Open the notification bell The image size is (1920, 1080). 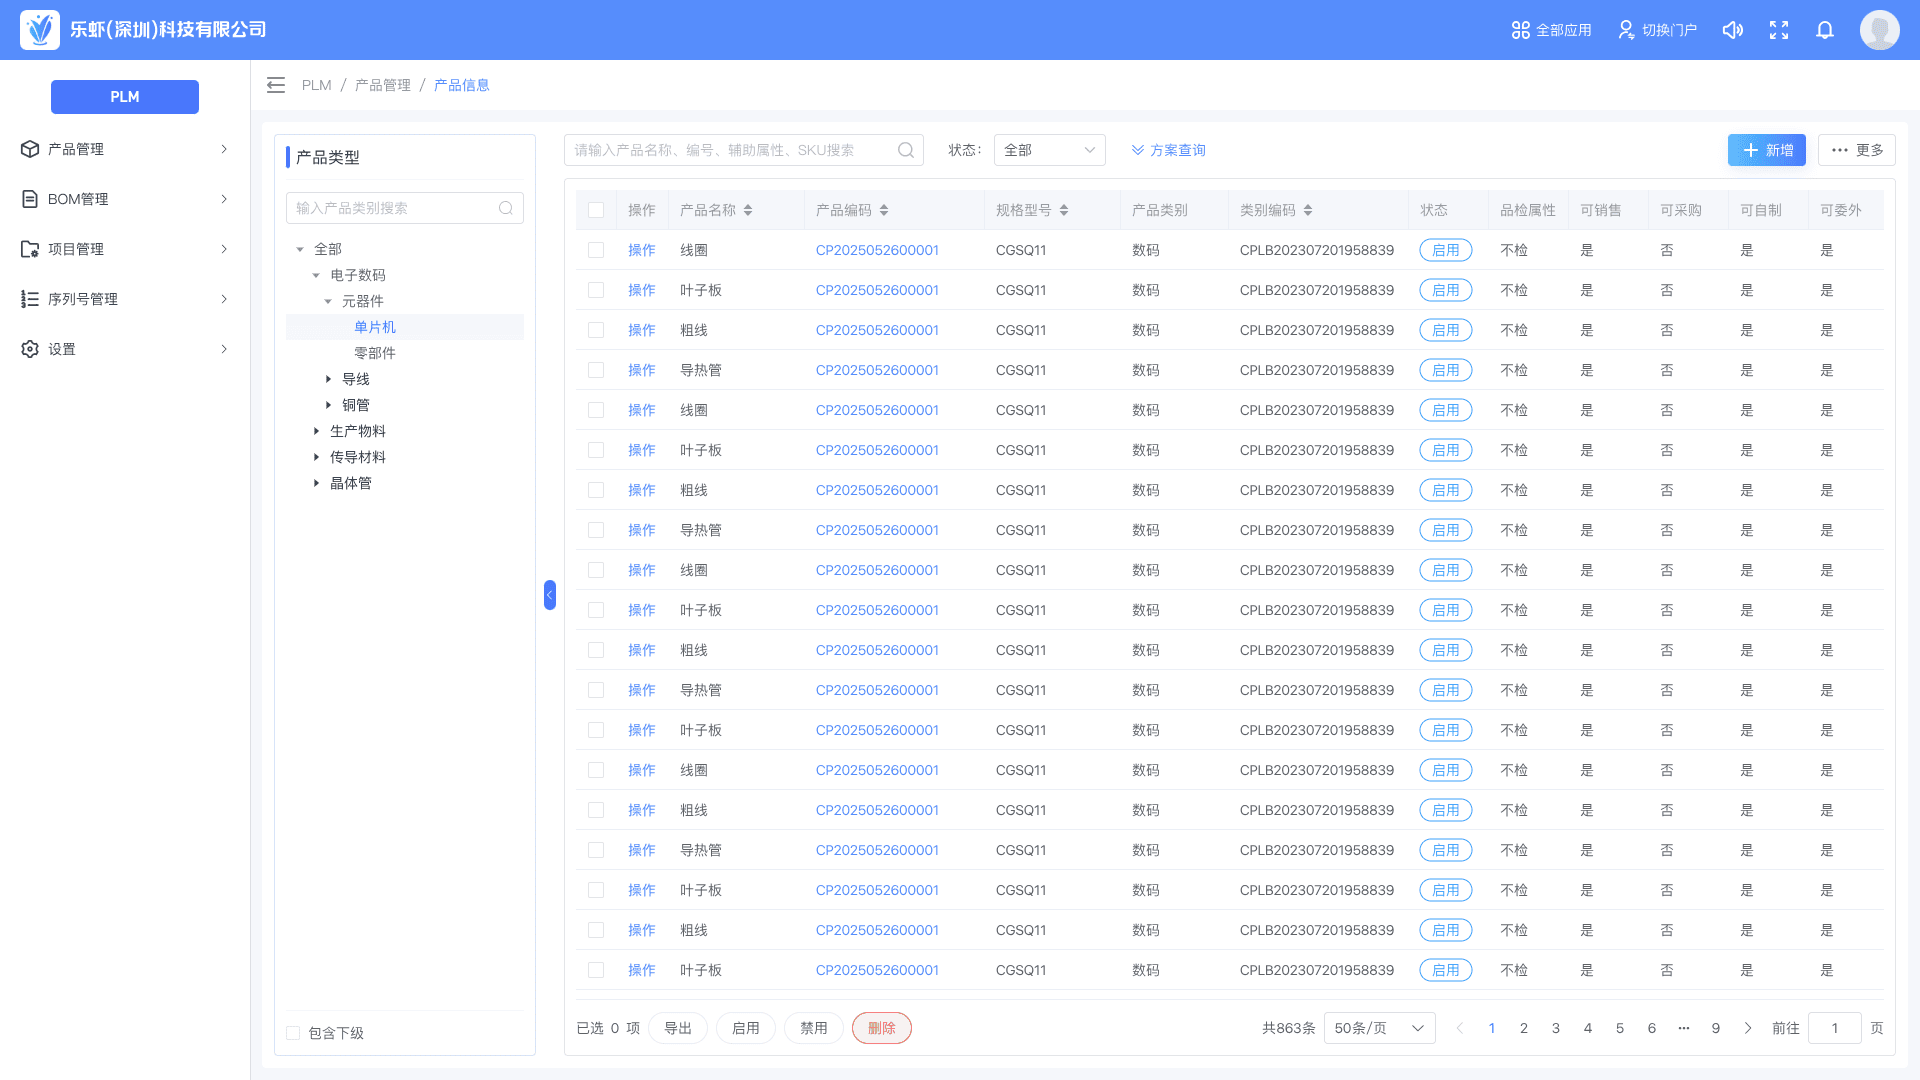(x=1825, y=30)
